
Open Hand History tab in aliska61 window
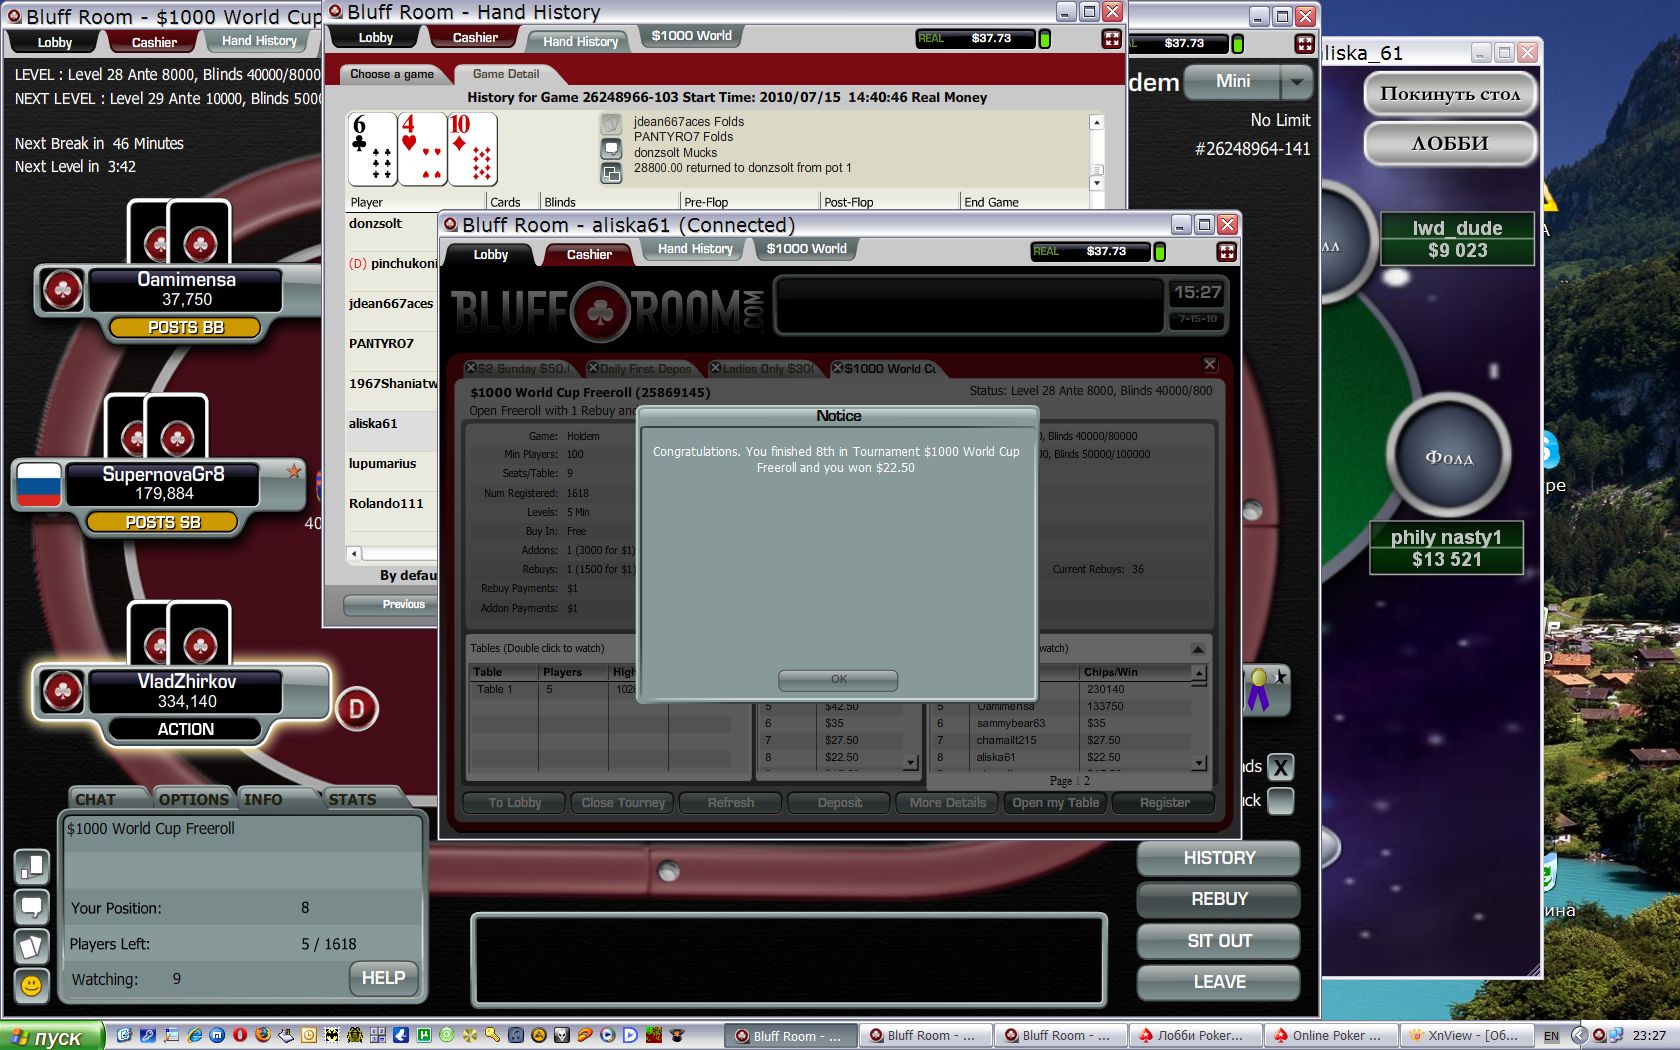point(695,249)
